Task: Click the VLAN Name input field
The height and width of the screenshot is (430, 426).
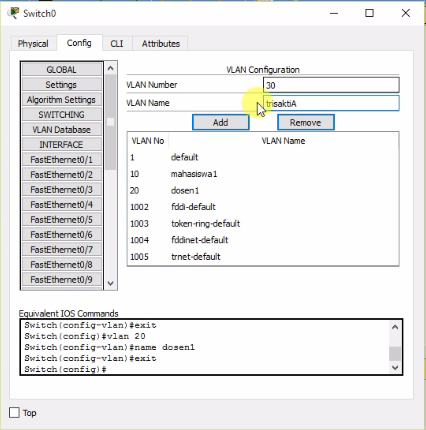Action: [331, 103]
